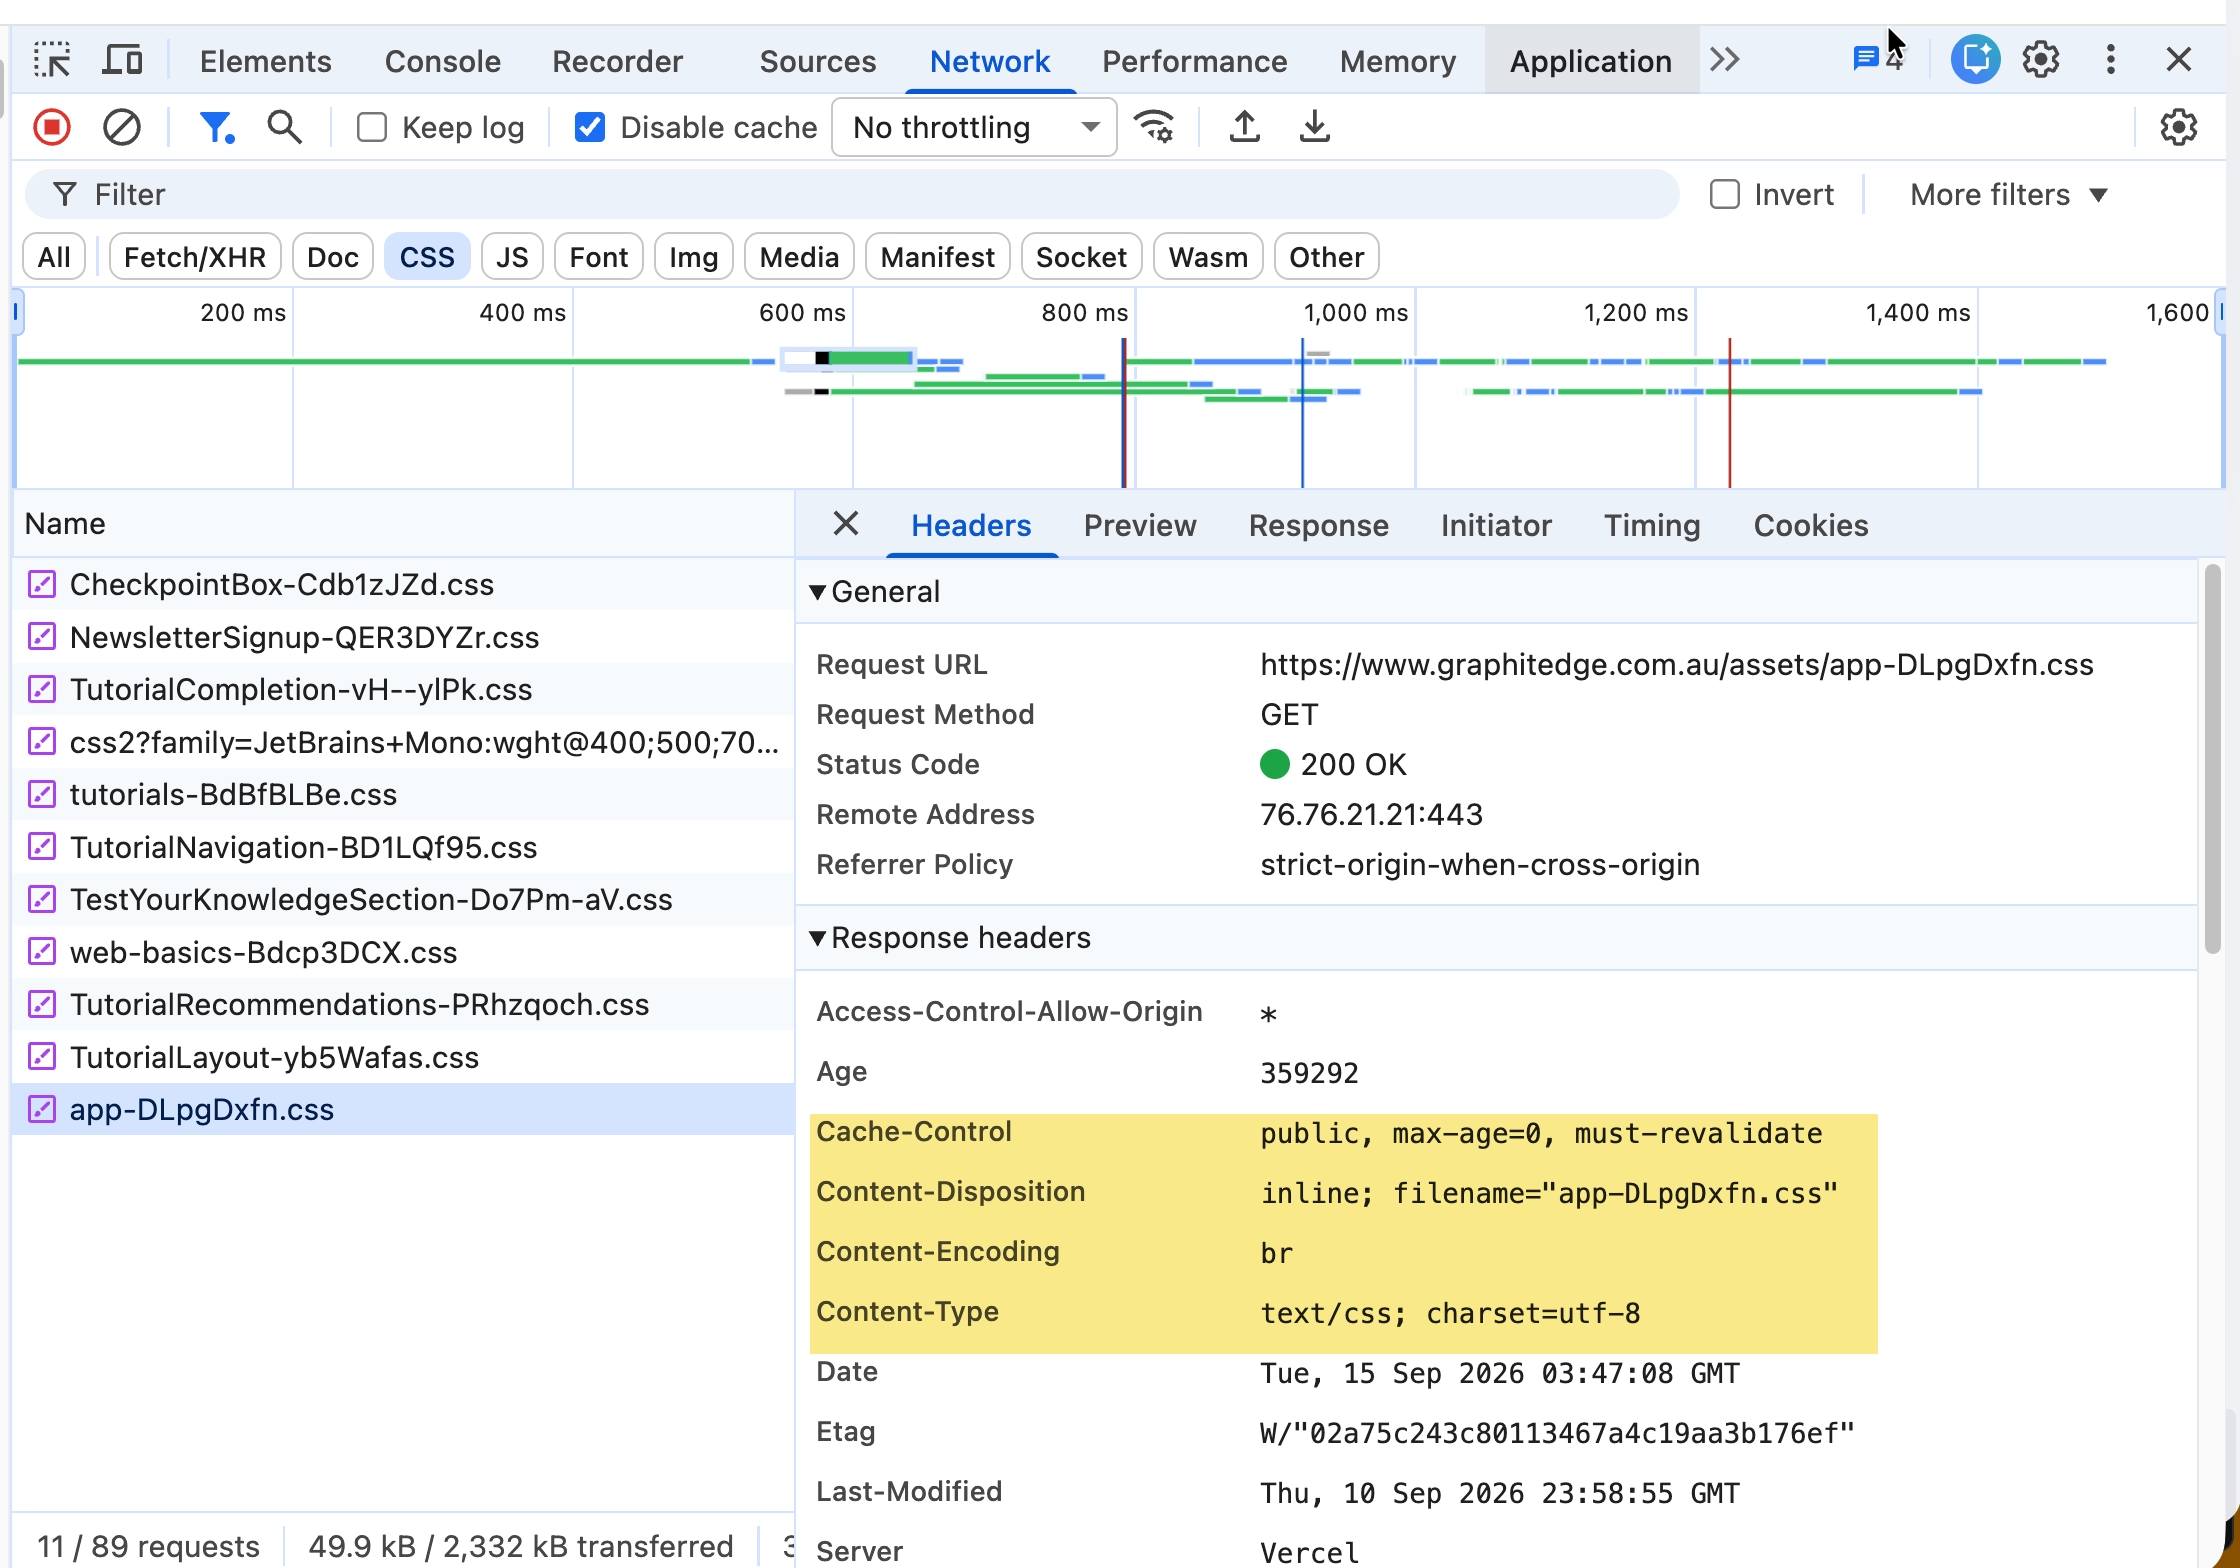Image resolution: width=2240 pixels, height=1568 pixels.
Task: Click the red load event marker in timeline
Action: tap(1729, 412)
